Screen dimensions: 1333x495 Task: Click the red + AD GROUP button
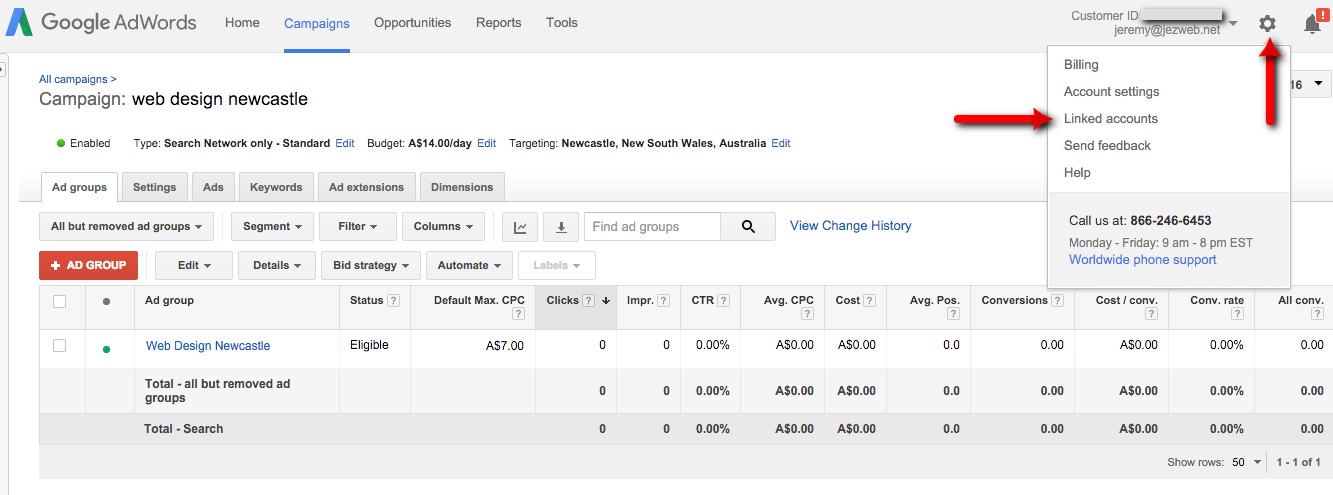pos(89,266)
